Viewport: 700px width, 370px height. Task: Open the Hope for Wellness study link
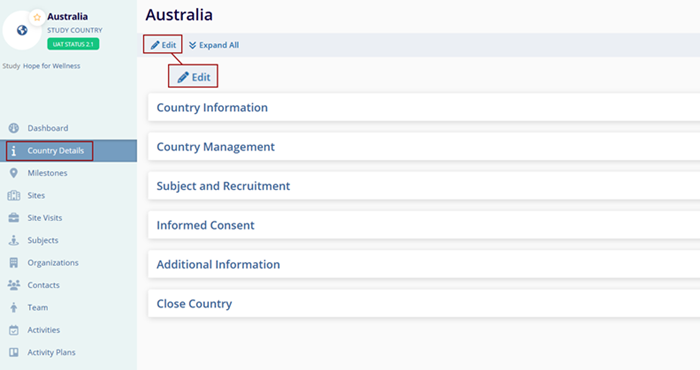(x=51, y=66)
